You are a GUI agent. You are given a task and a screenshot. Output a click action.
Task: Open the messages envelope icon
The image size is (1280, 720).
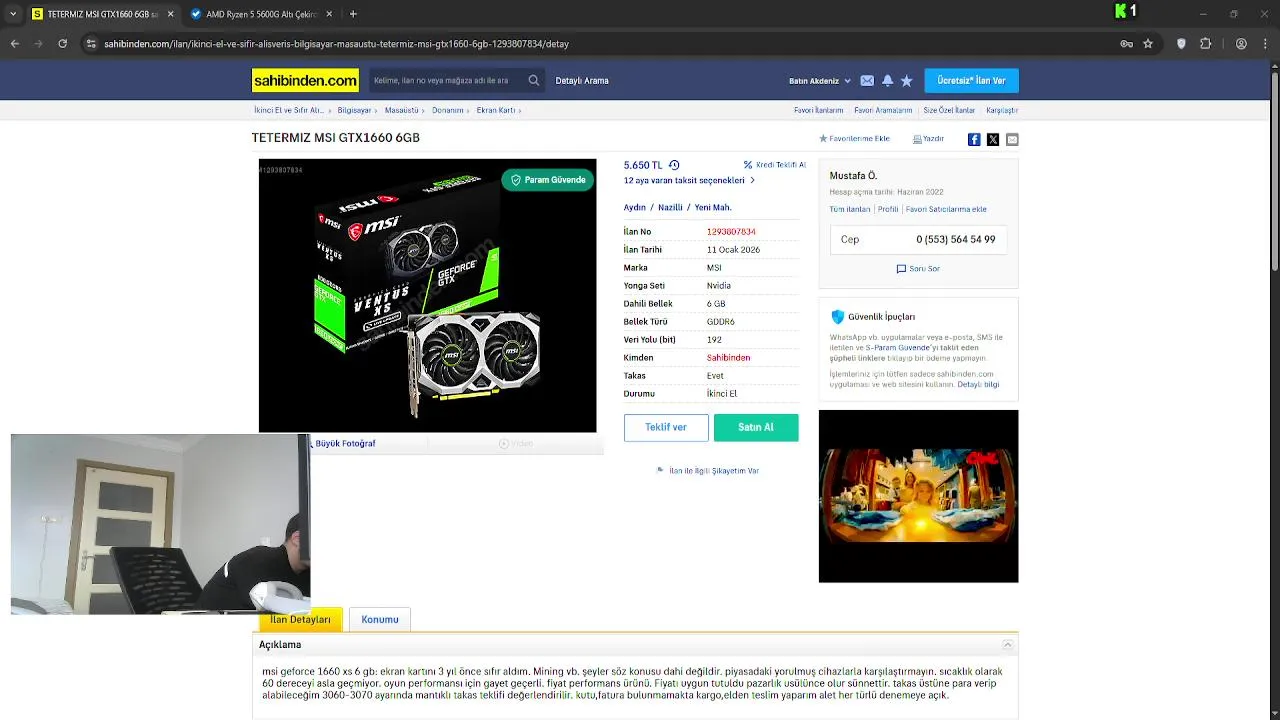pyautogui.click(x=867, y=81)
